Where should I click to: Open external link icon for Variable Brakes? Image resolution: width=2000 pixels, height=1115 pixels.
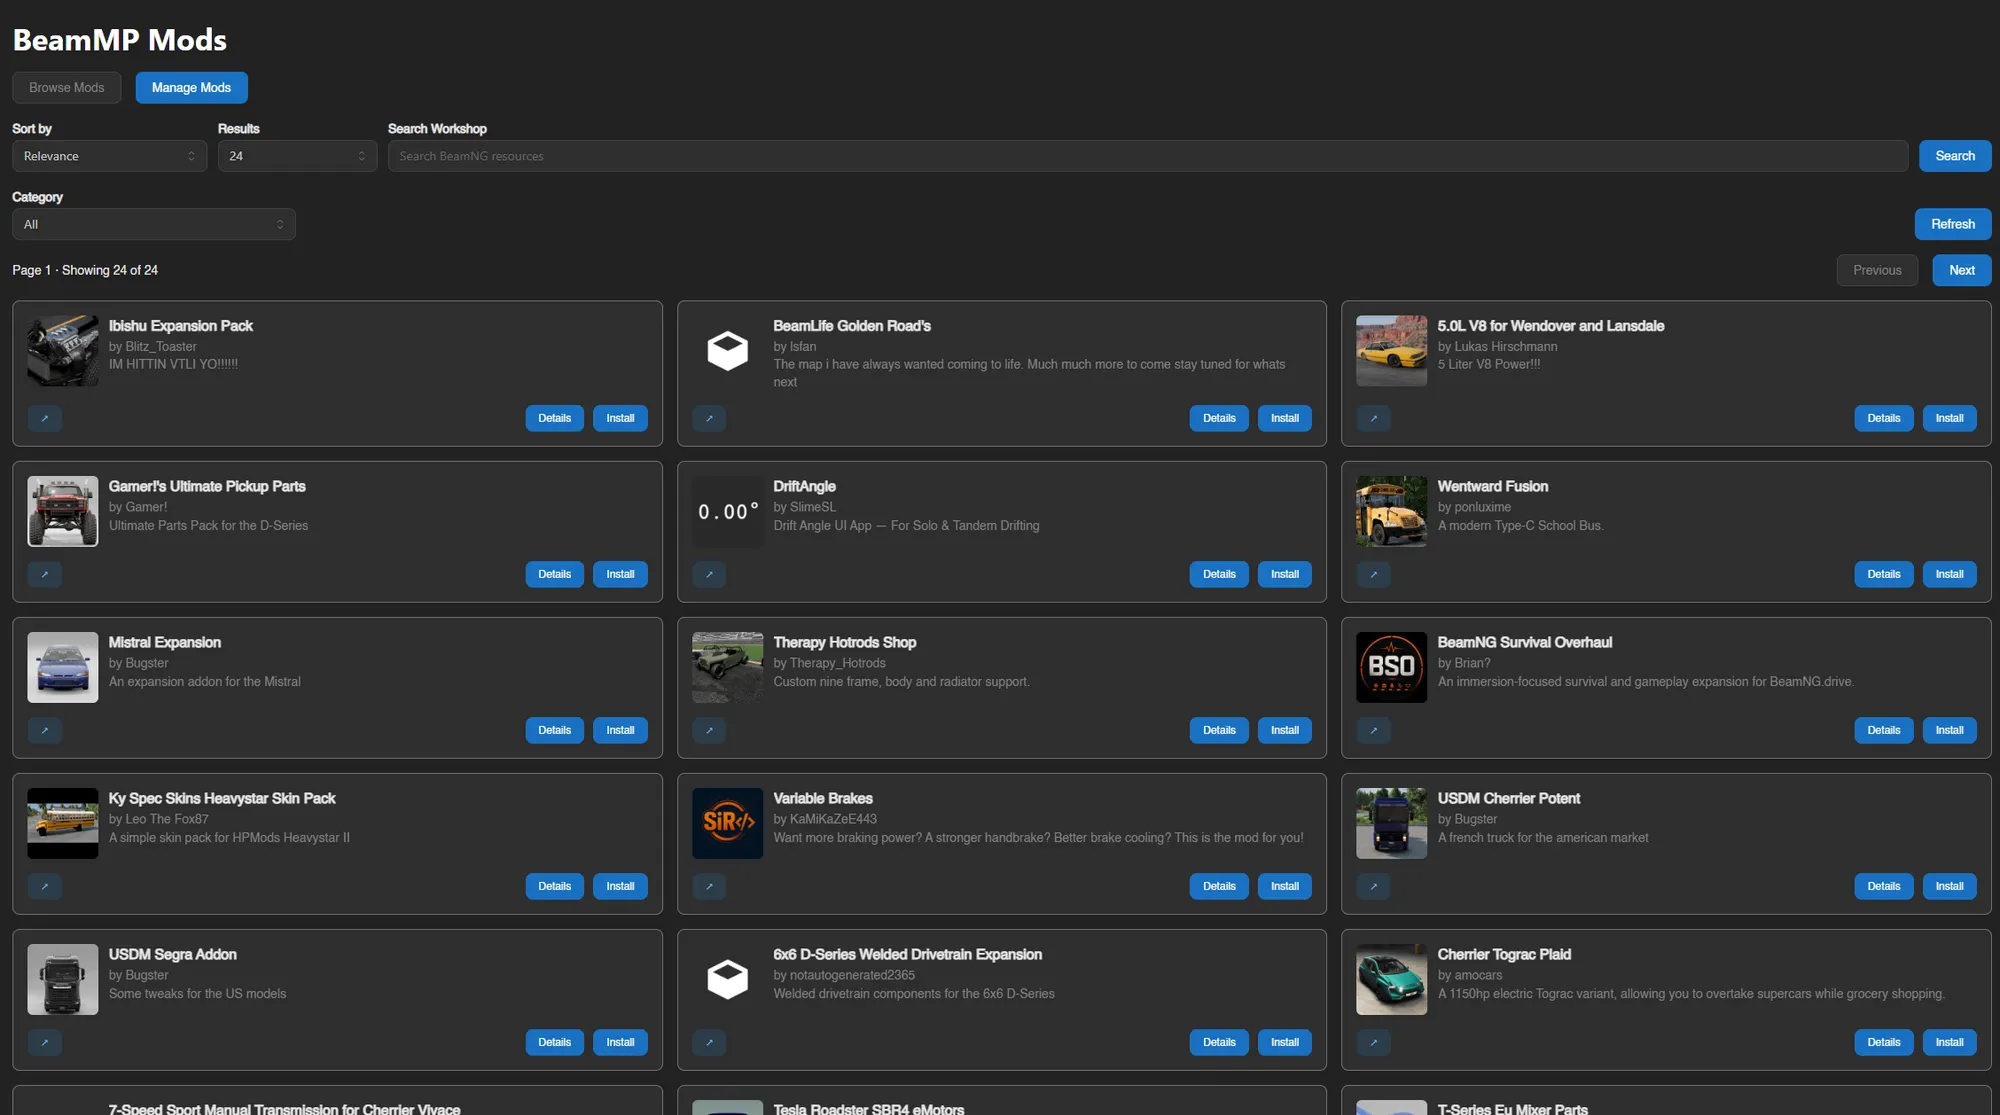pyautogui.click(x=709, y=886)
